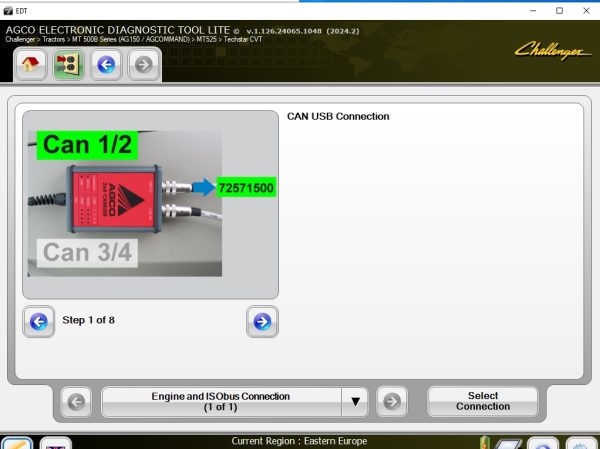600x449 pixels.
Task: Click MT525 in the breadcrumb path
Action: pos(206,39)
